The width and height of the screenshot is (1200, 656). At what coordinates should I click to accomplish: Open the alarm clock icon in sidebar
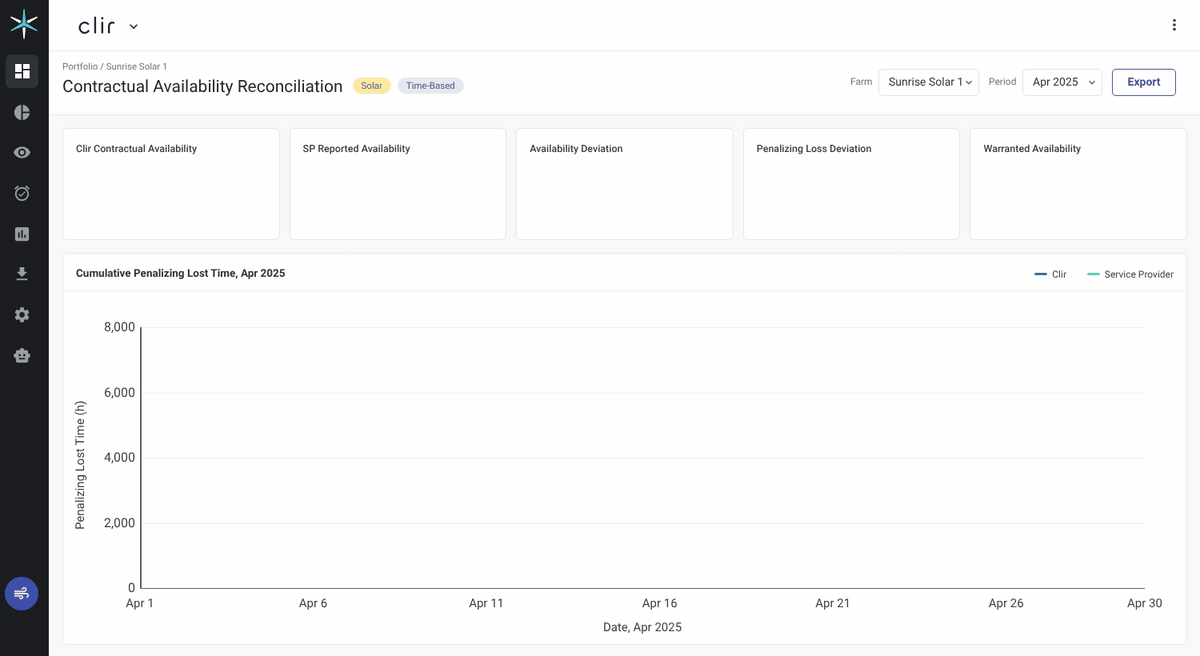(22, 193)
